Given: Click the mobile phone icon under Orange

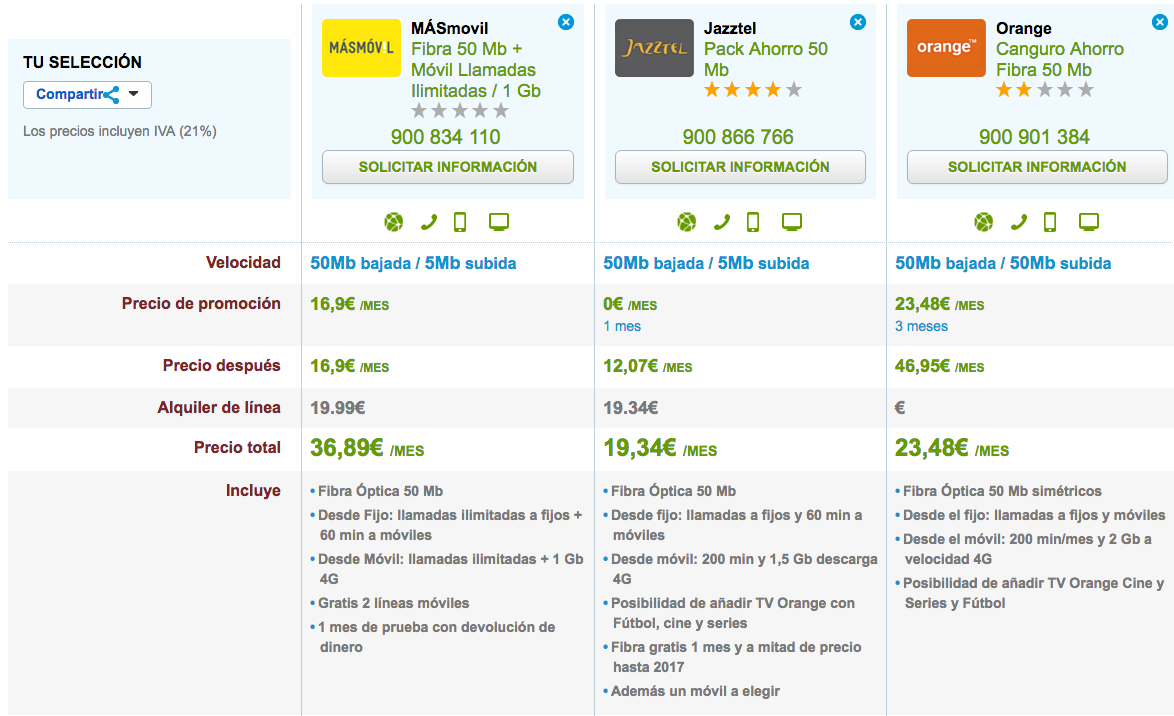Looking at the screenshot, I should [1050, 222].
